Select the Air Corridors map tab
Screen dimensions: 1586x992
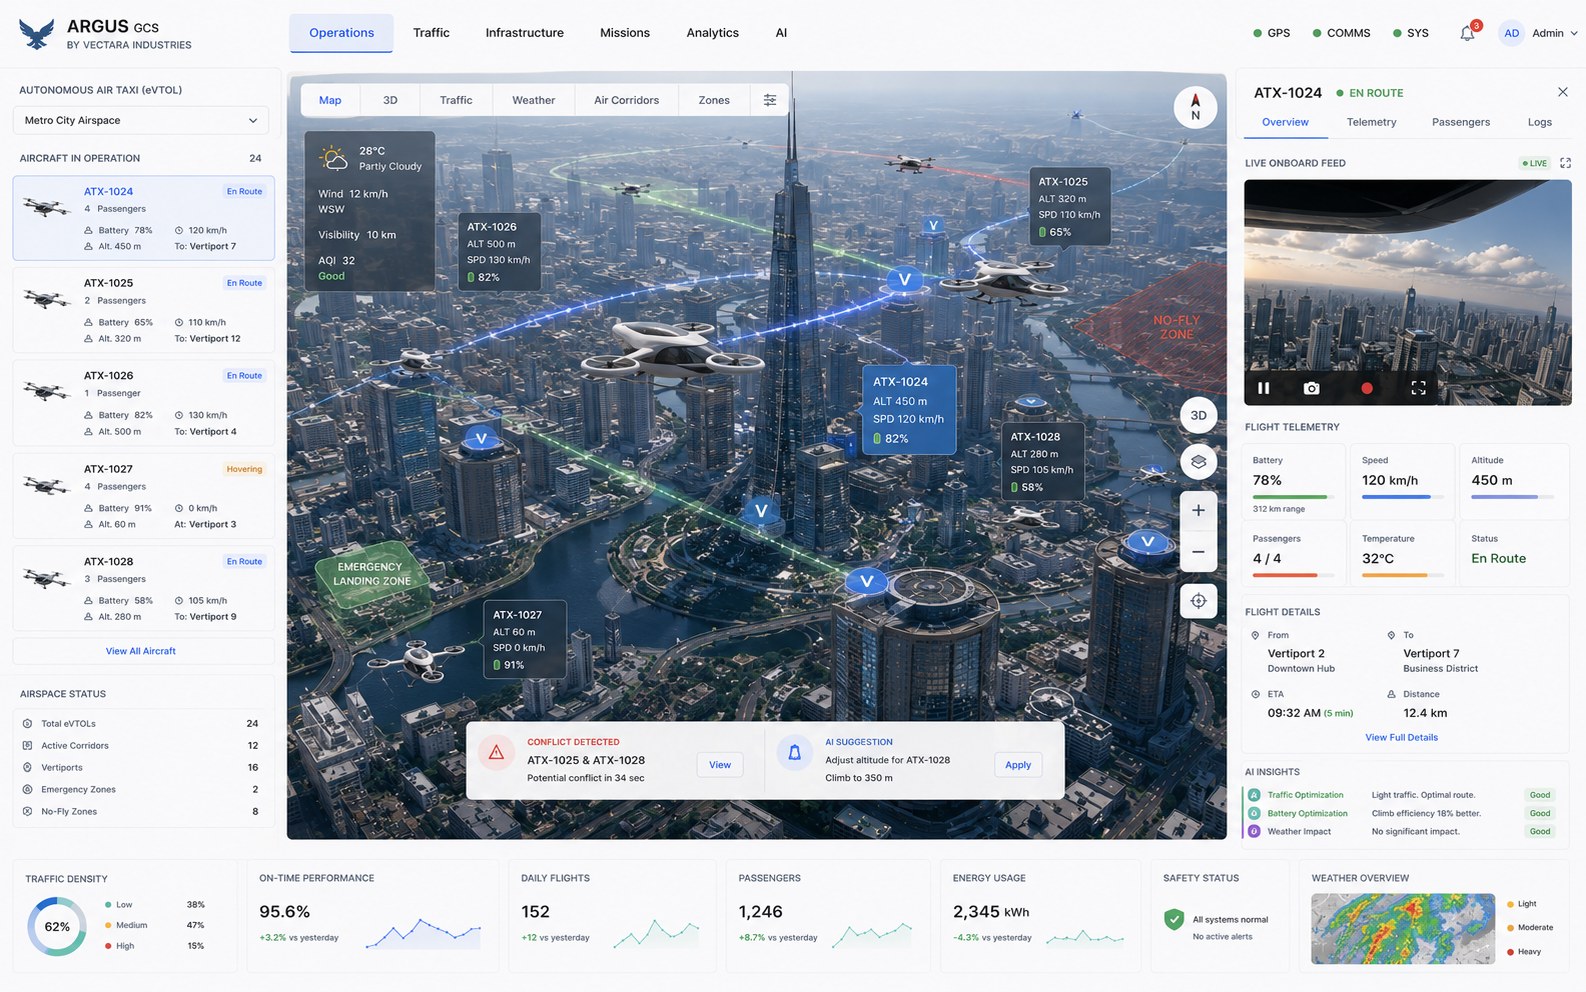[x=626, y=100]
